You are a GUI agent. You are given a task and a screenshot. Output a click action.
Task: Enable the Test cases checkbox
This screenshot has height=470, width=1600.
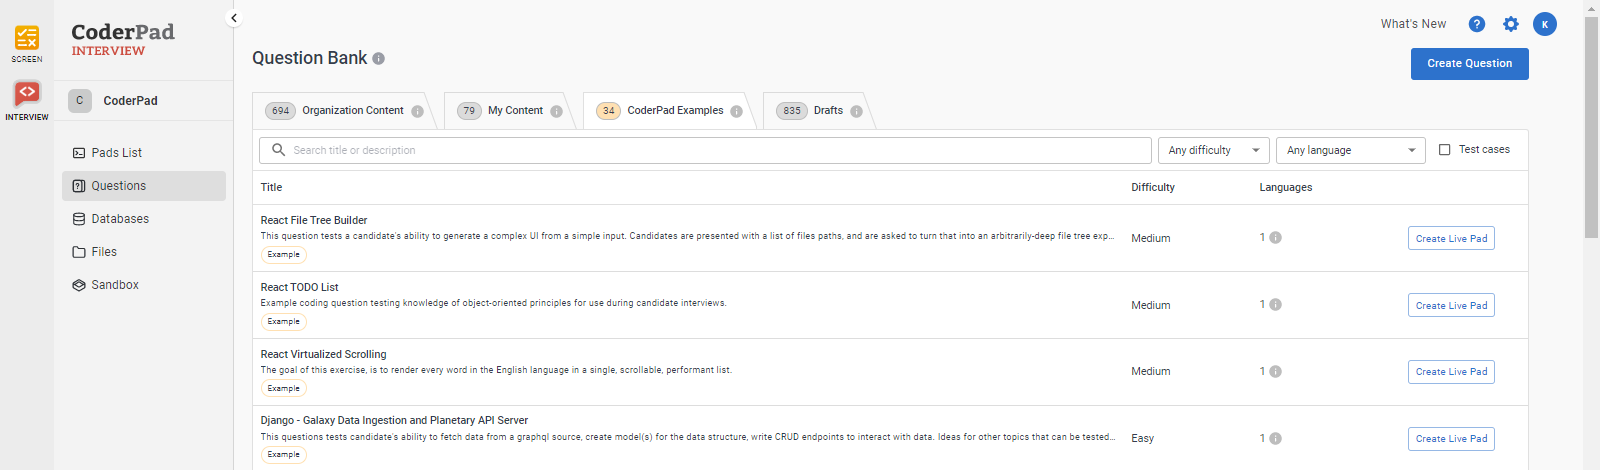1444,150
